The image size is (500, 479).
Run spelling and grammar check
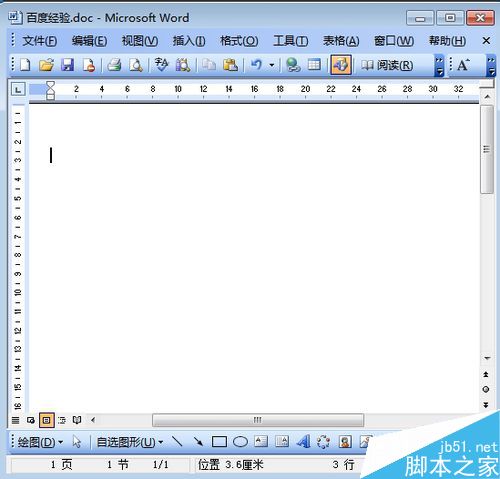[162, 65]
